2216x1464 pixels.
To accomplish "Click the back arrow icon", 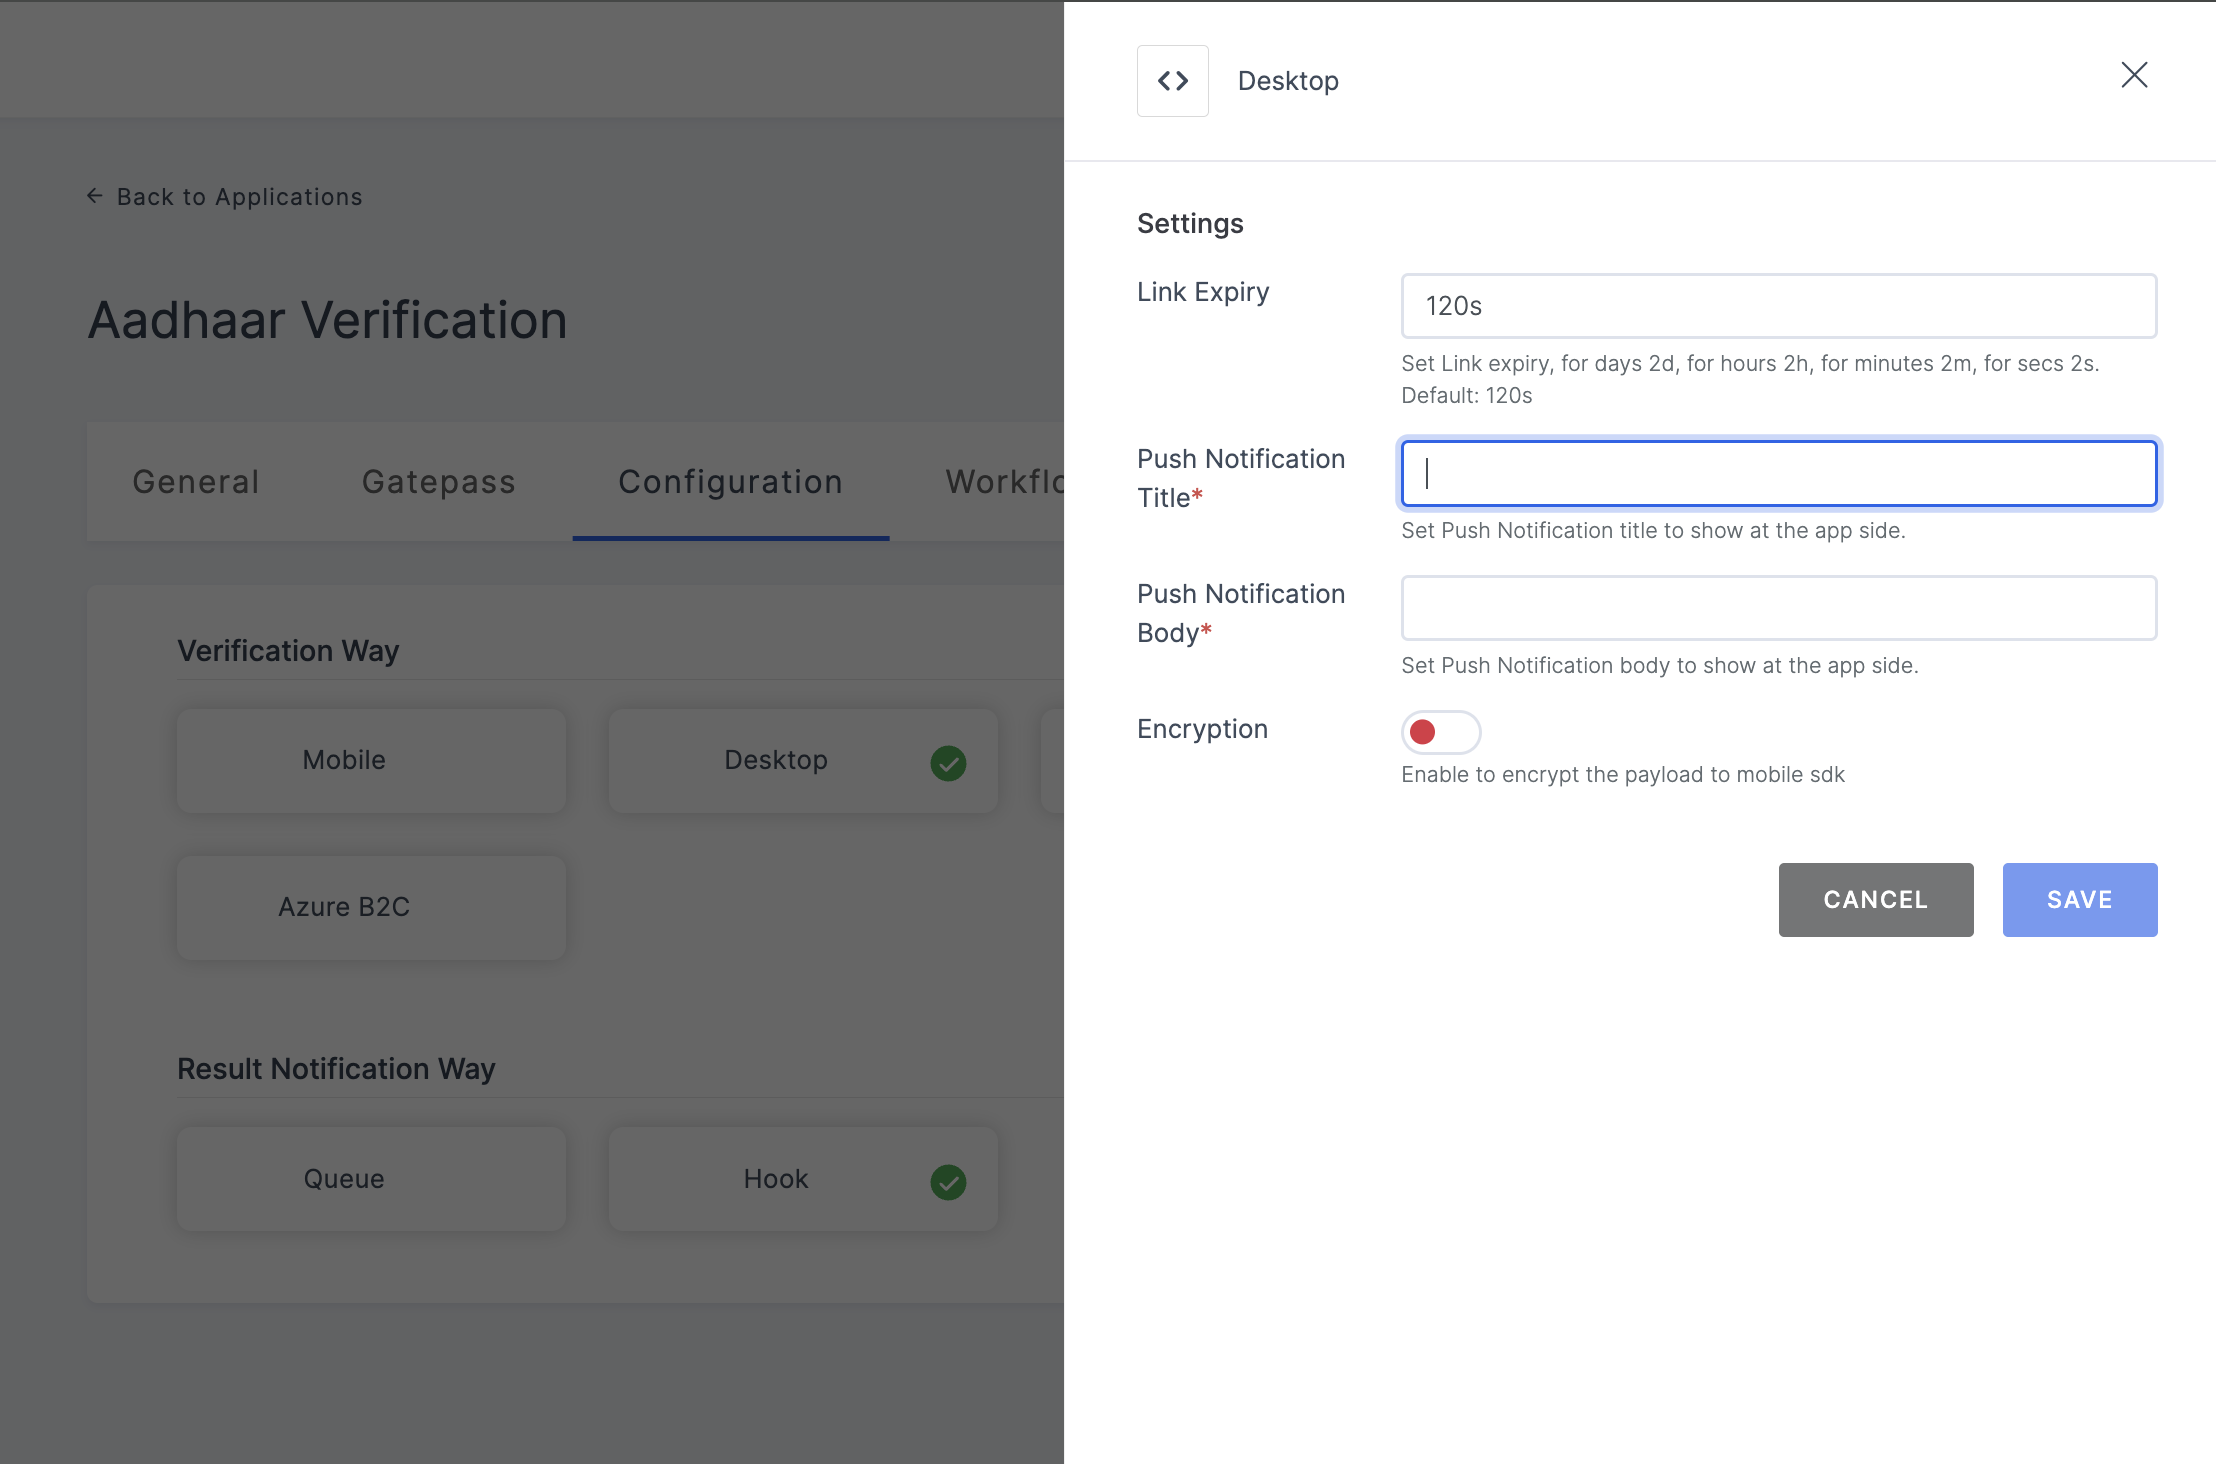I will [95, 196].
